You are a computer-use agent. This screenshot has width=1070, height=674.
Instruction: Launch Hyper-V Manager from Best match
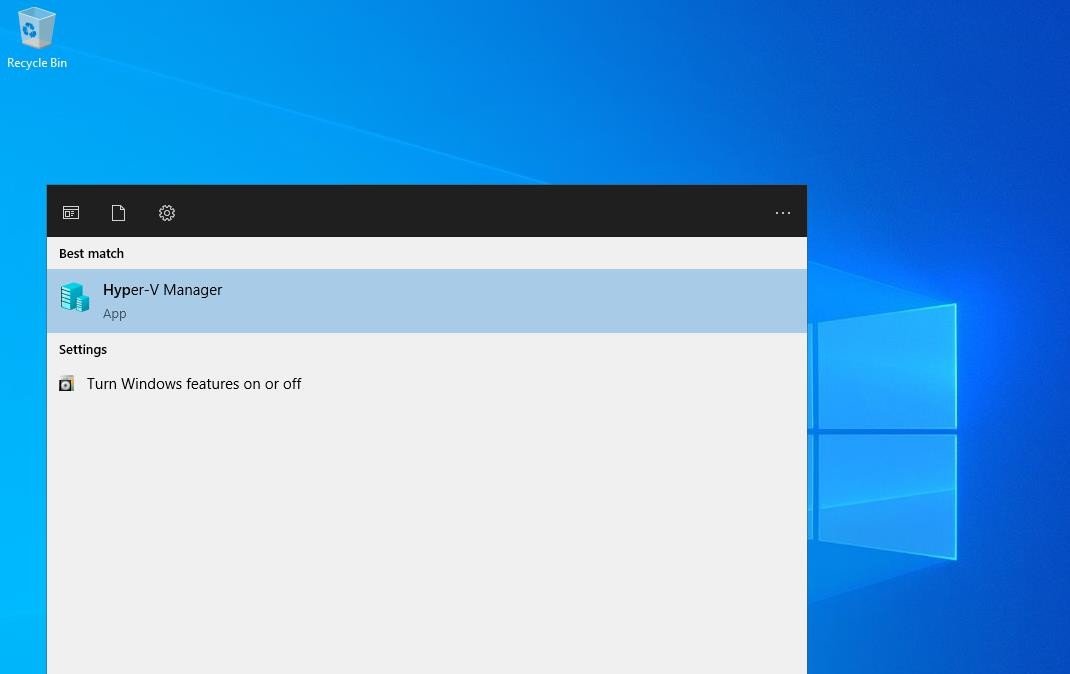(x=426, y=301)
